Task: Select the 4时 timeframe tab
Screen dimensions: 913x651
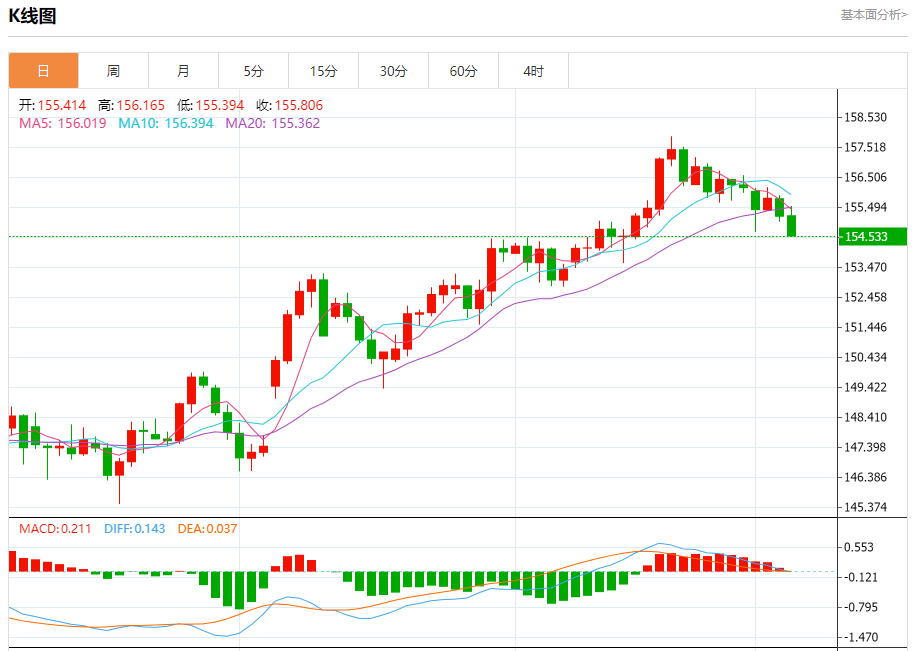Action: [533, 71]
